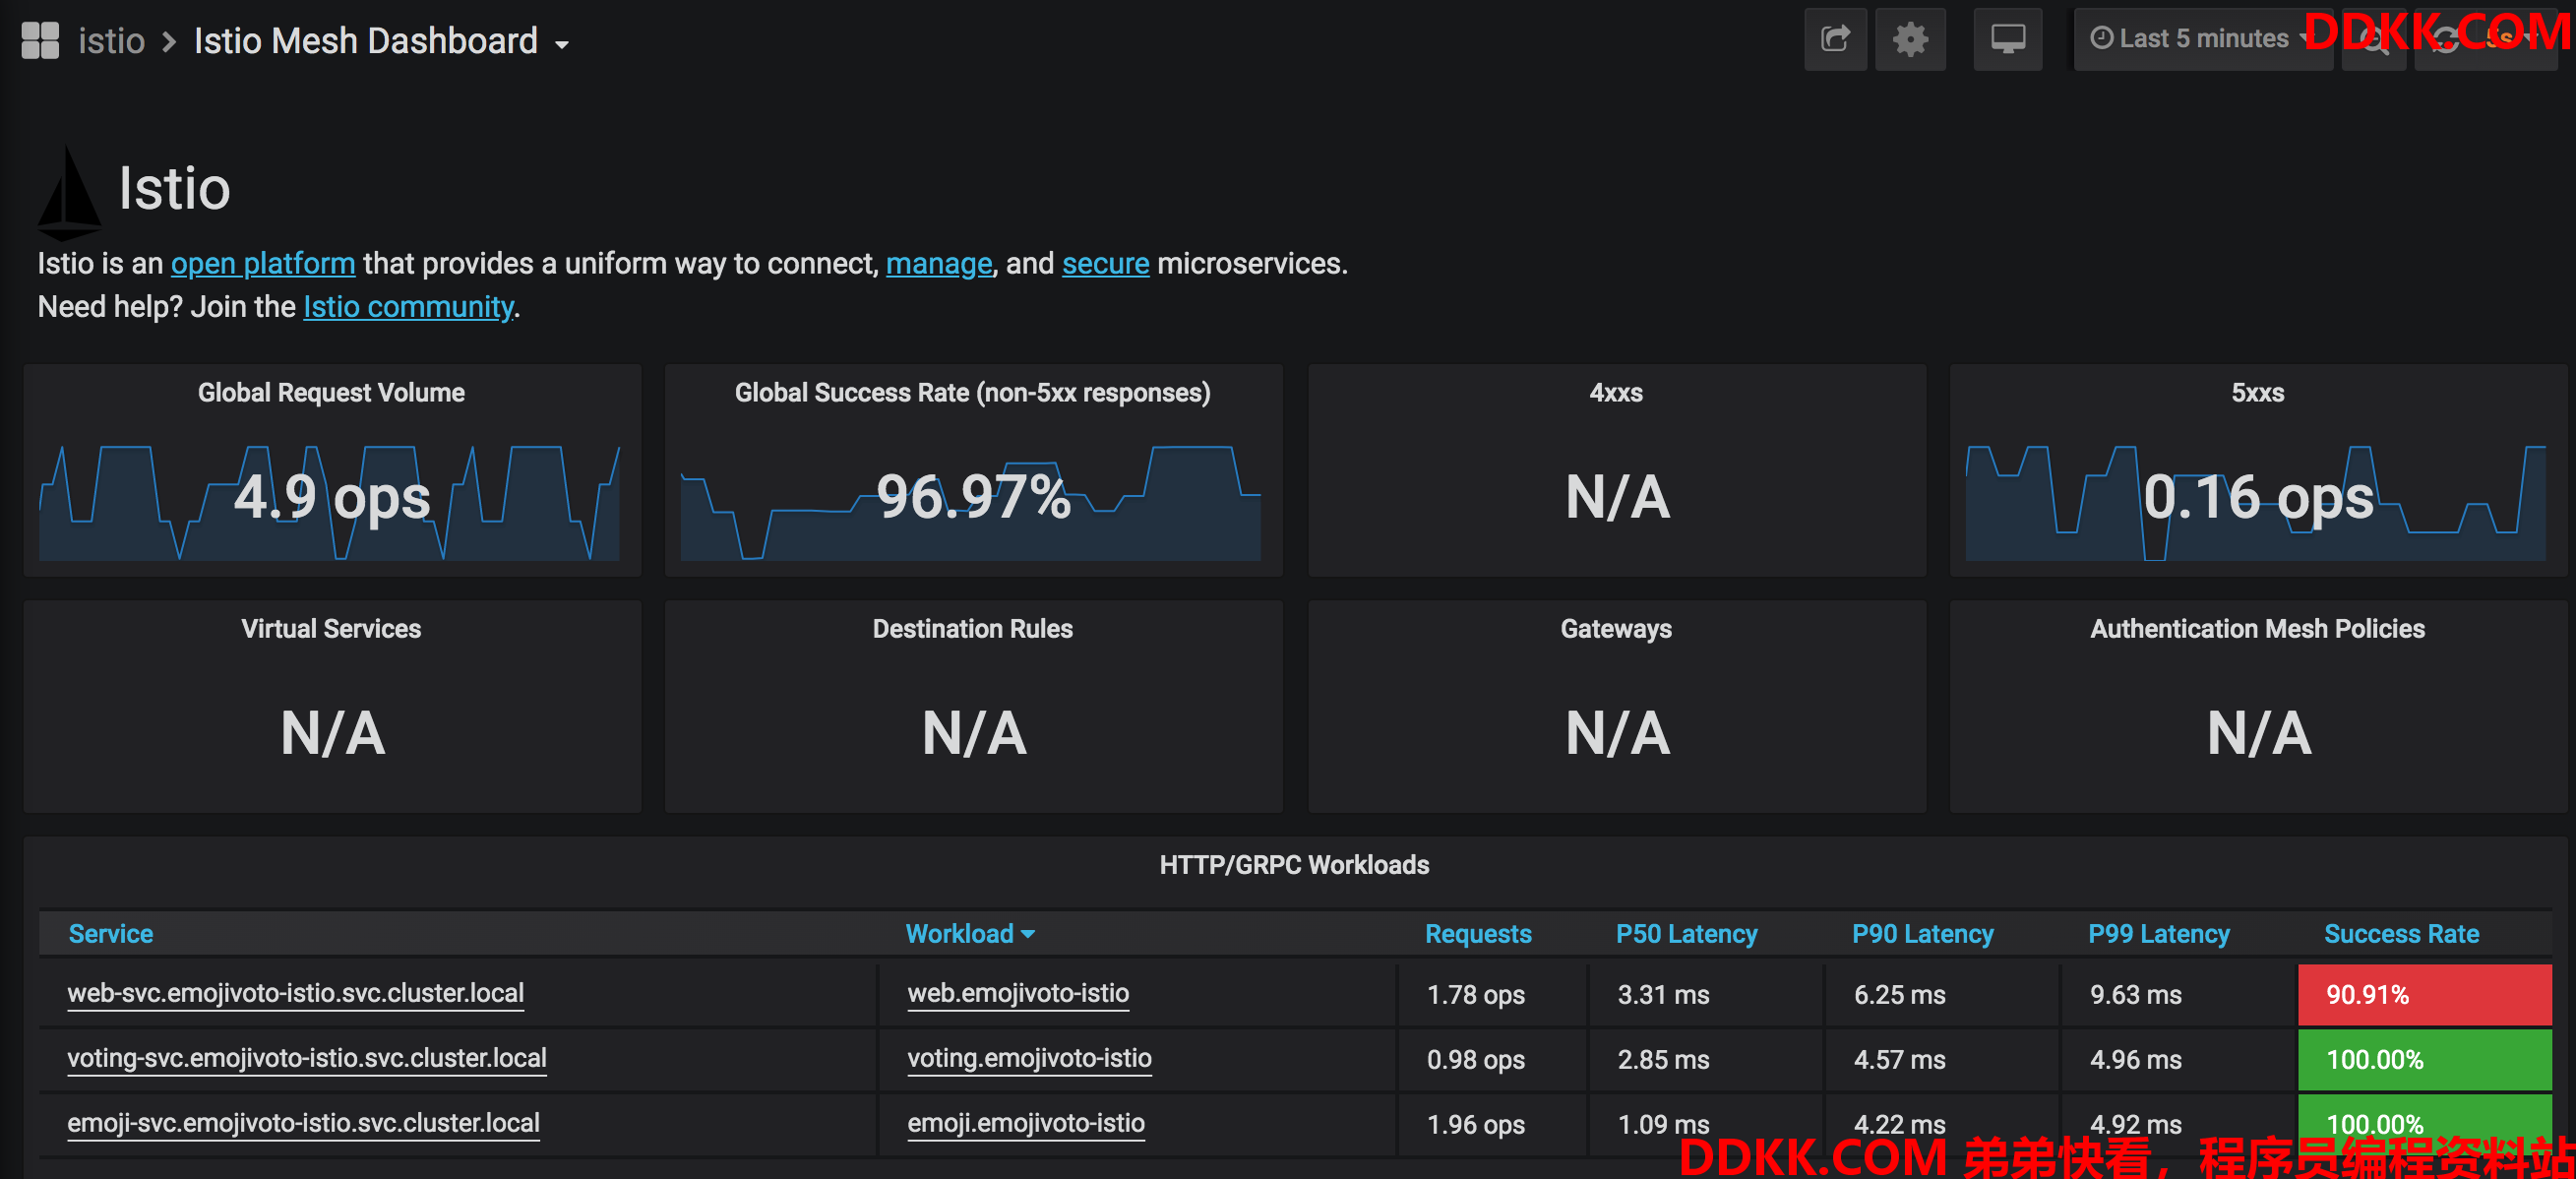Click the 2.85 ms P50 latency value
The width and height of the screenshot is (2576, 1179).
[x=1663, y=1060]
